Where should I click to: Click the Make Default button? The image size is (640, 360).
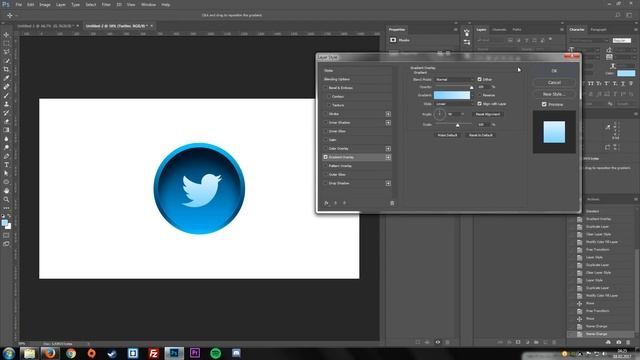(447, 135)
